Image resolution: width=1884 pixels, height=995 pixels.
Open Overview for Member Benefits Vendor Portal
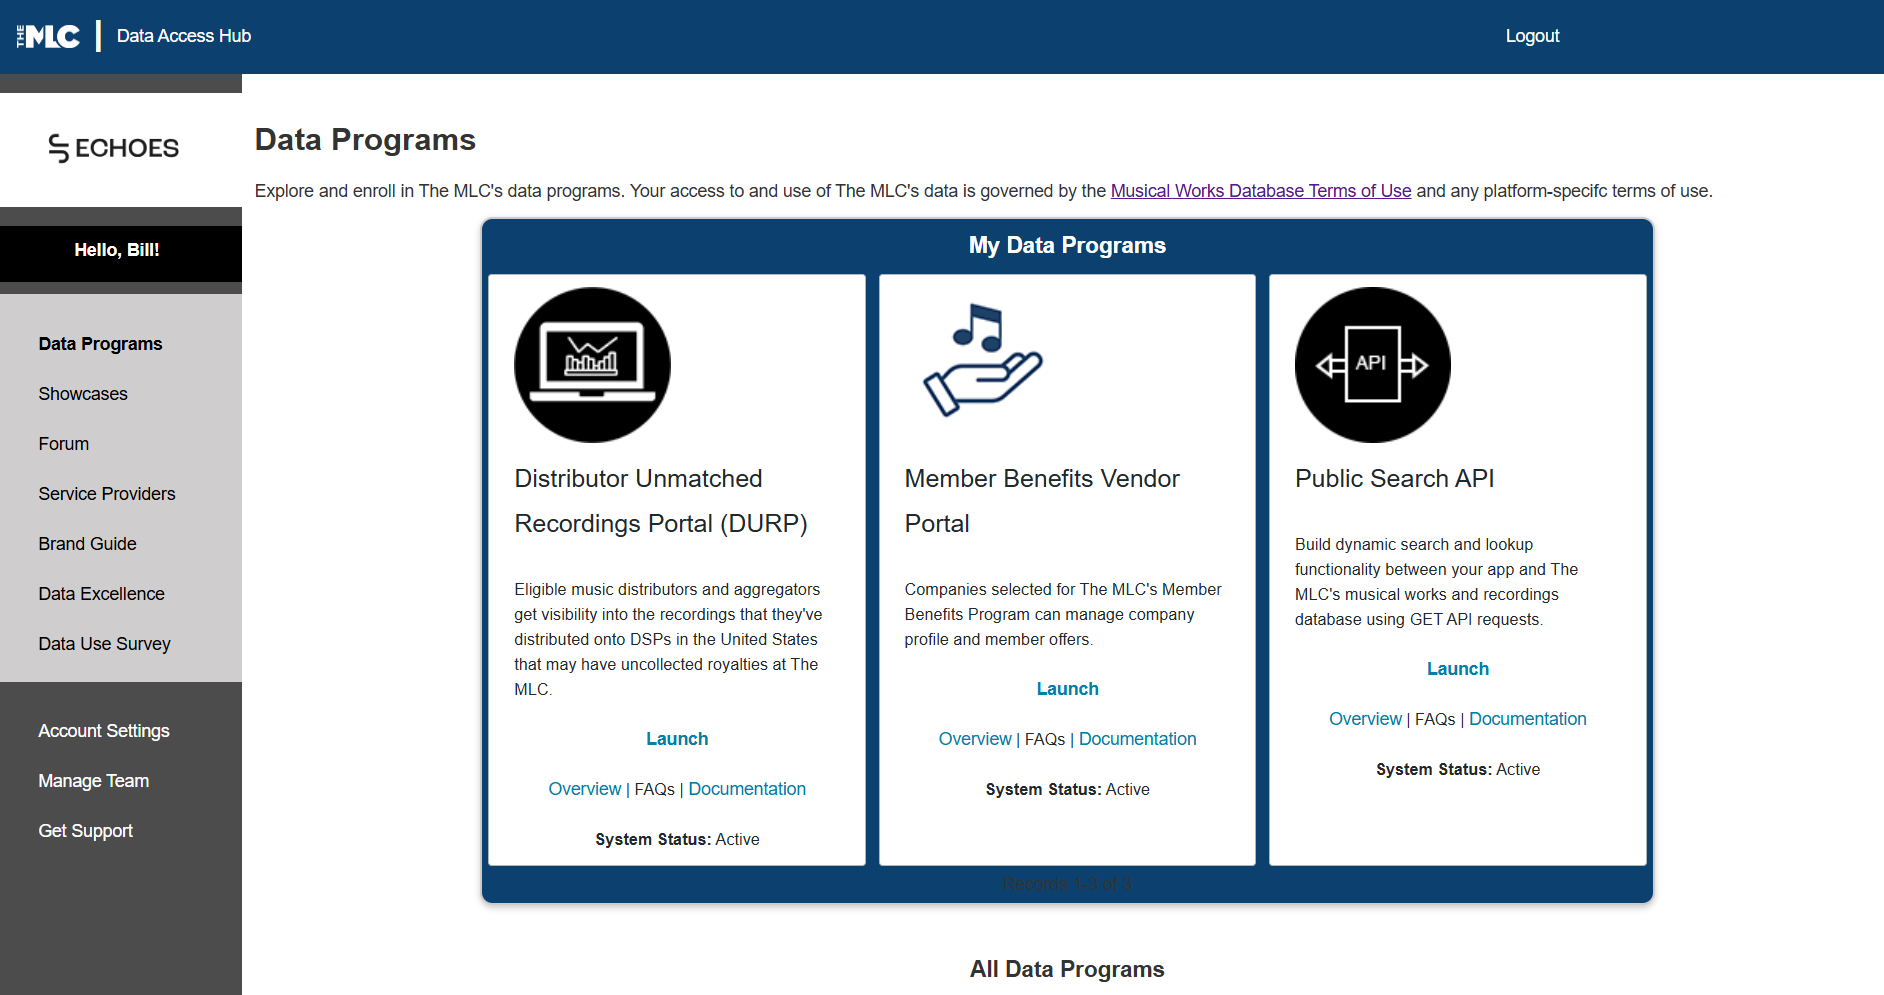975,739
